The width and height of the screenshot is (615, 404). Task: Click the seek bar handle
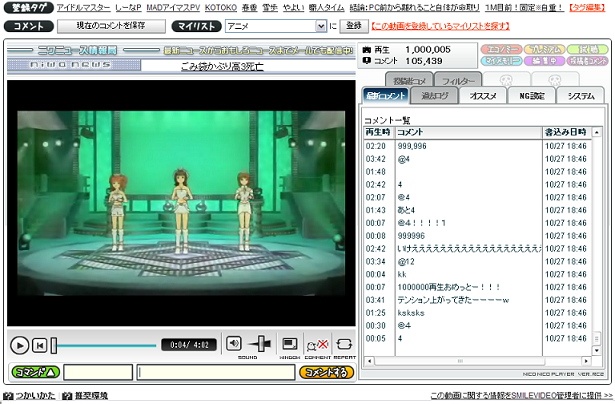pyautogui.click(x=54, y=345)
